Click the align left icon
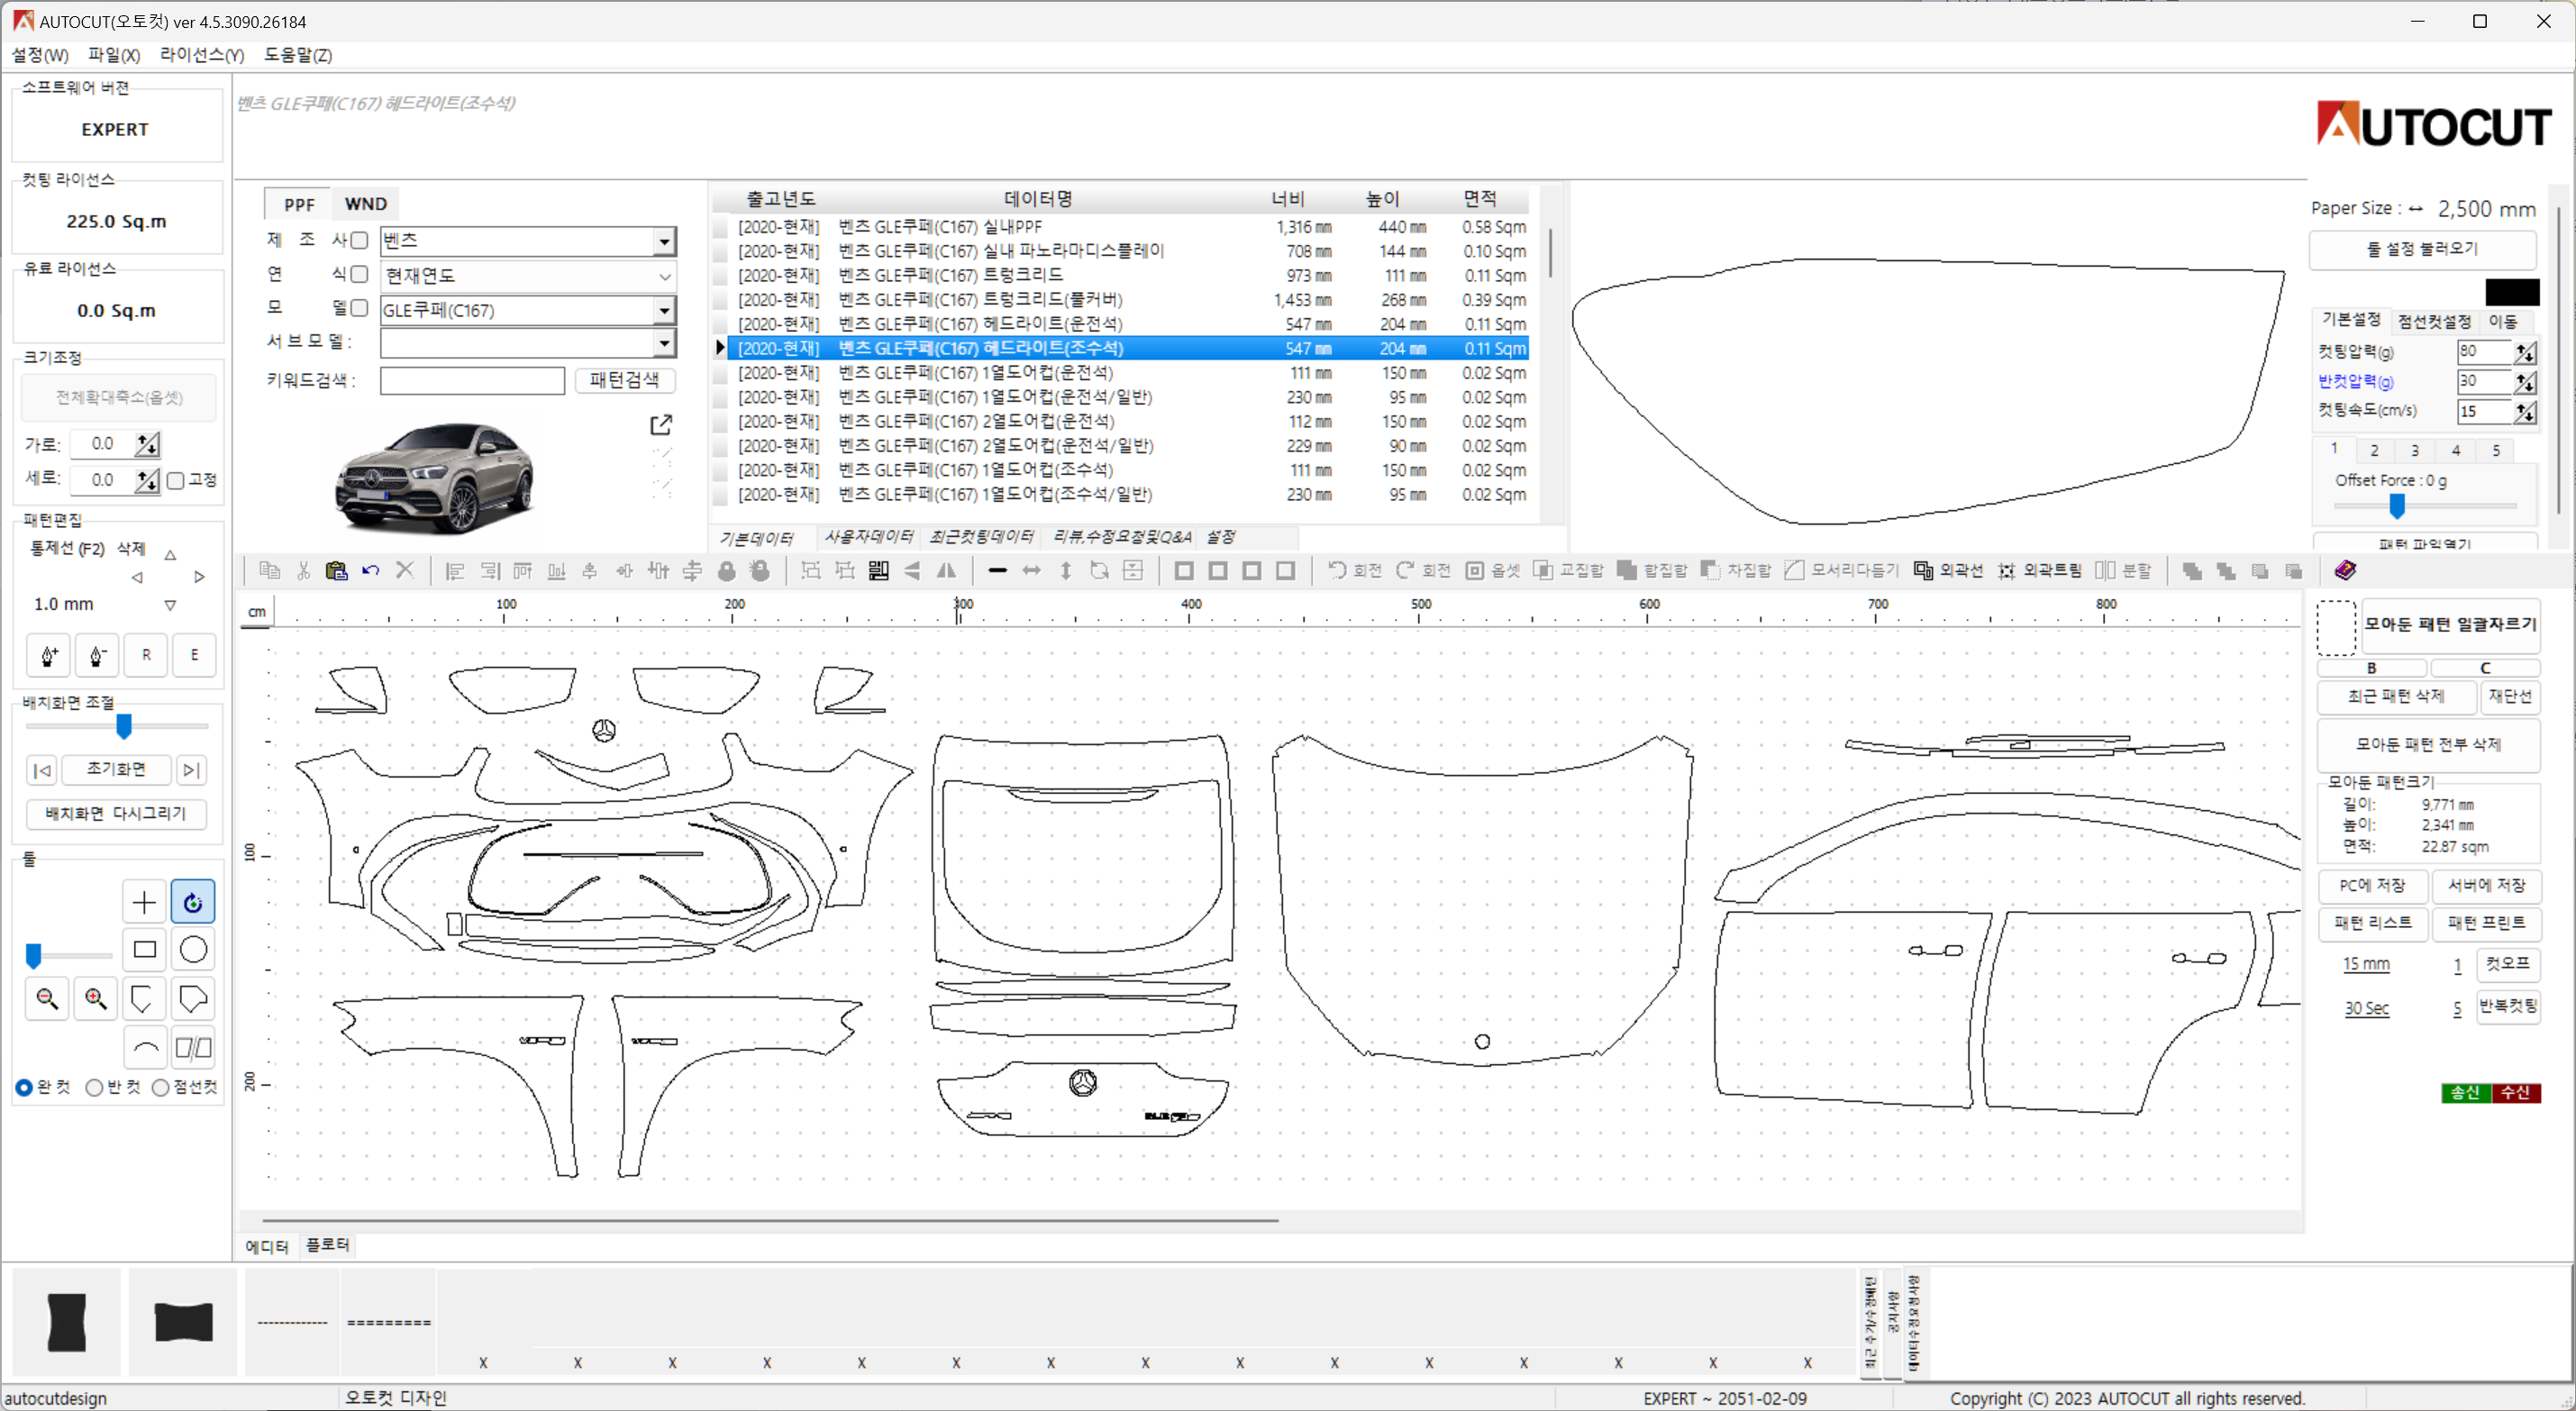This screenshot has height=1411, width=2576. pyautogui.click(x=455, y=570)
